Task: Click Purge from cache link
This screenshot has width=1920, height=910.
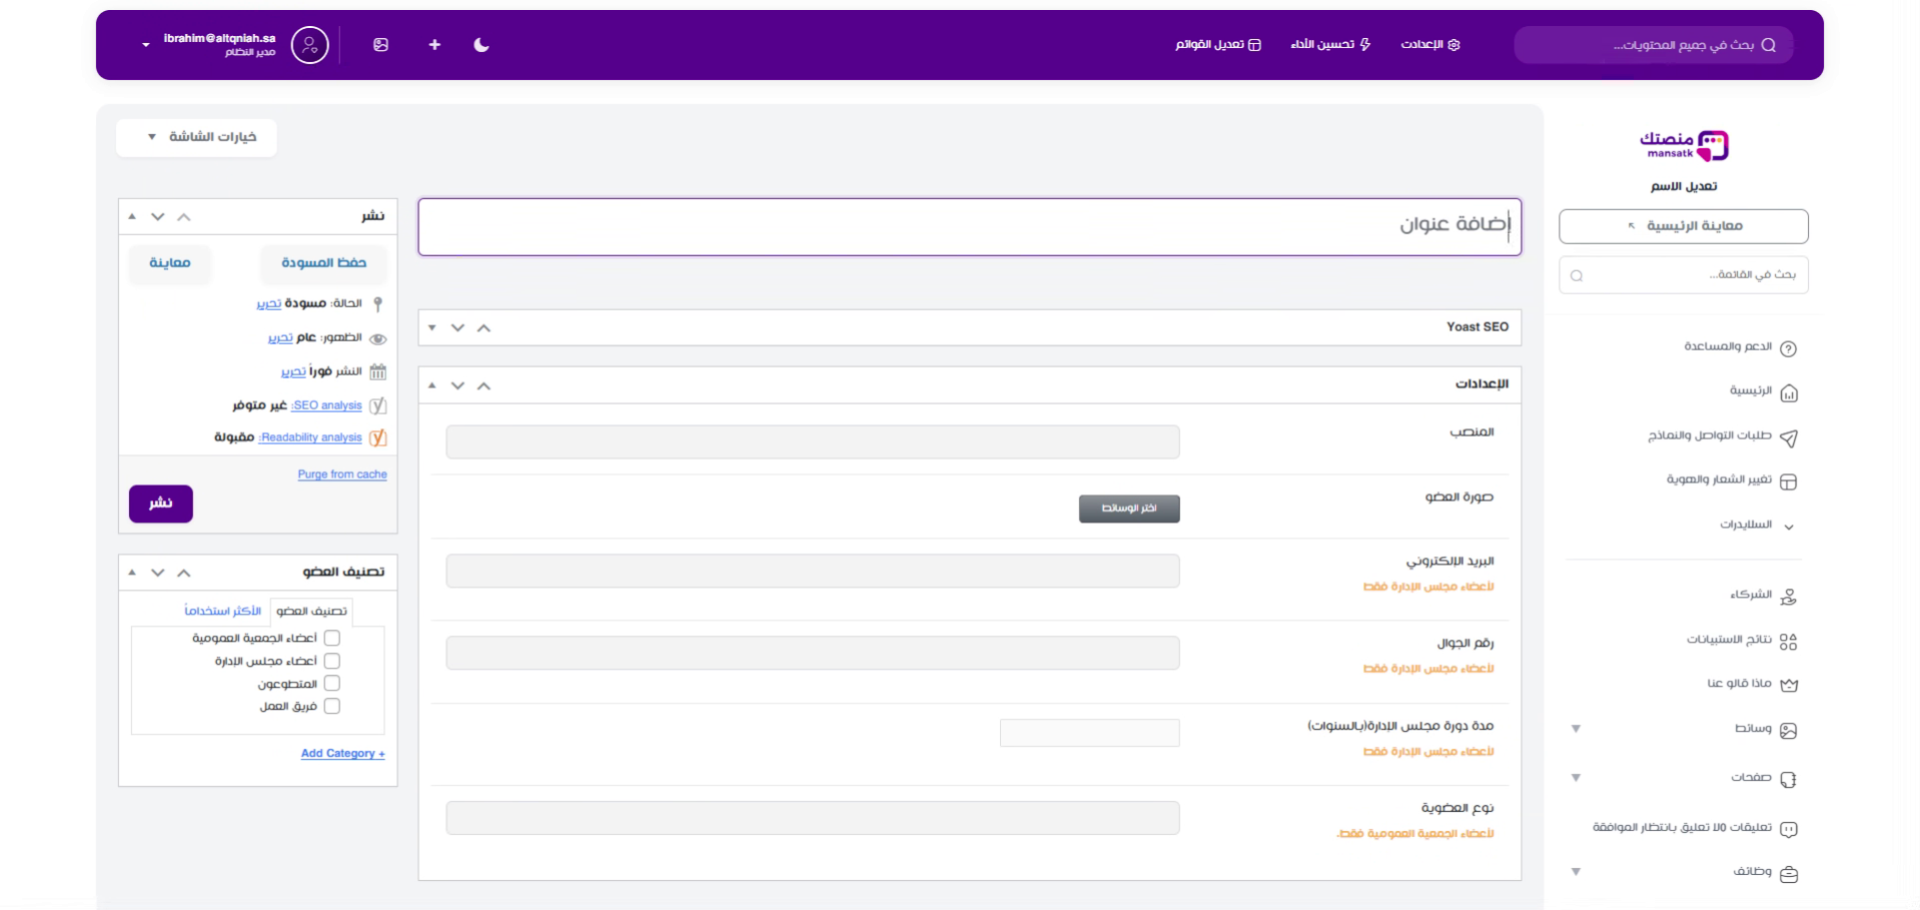Action: coord(342,475)
